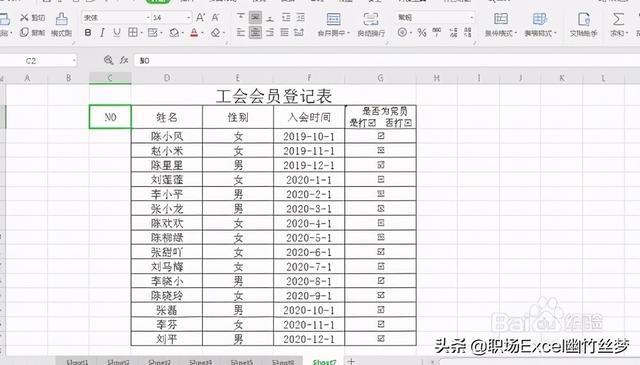
Task: Add a new sheet with plus button
Action: click(x=351, y=361)
